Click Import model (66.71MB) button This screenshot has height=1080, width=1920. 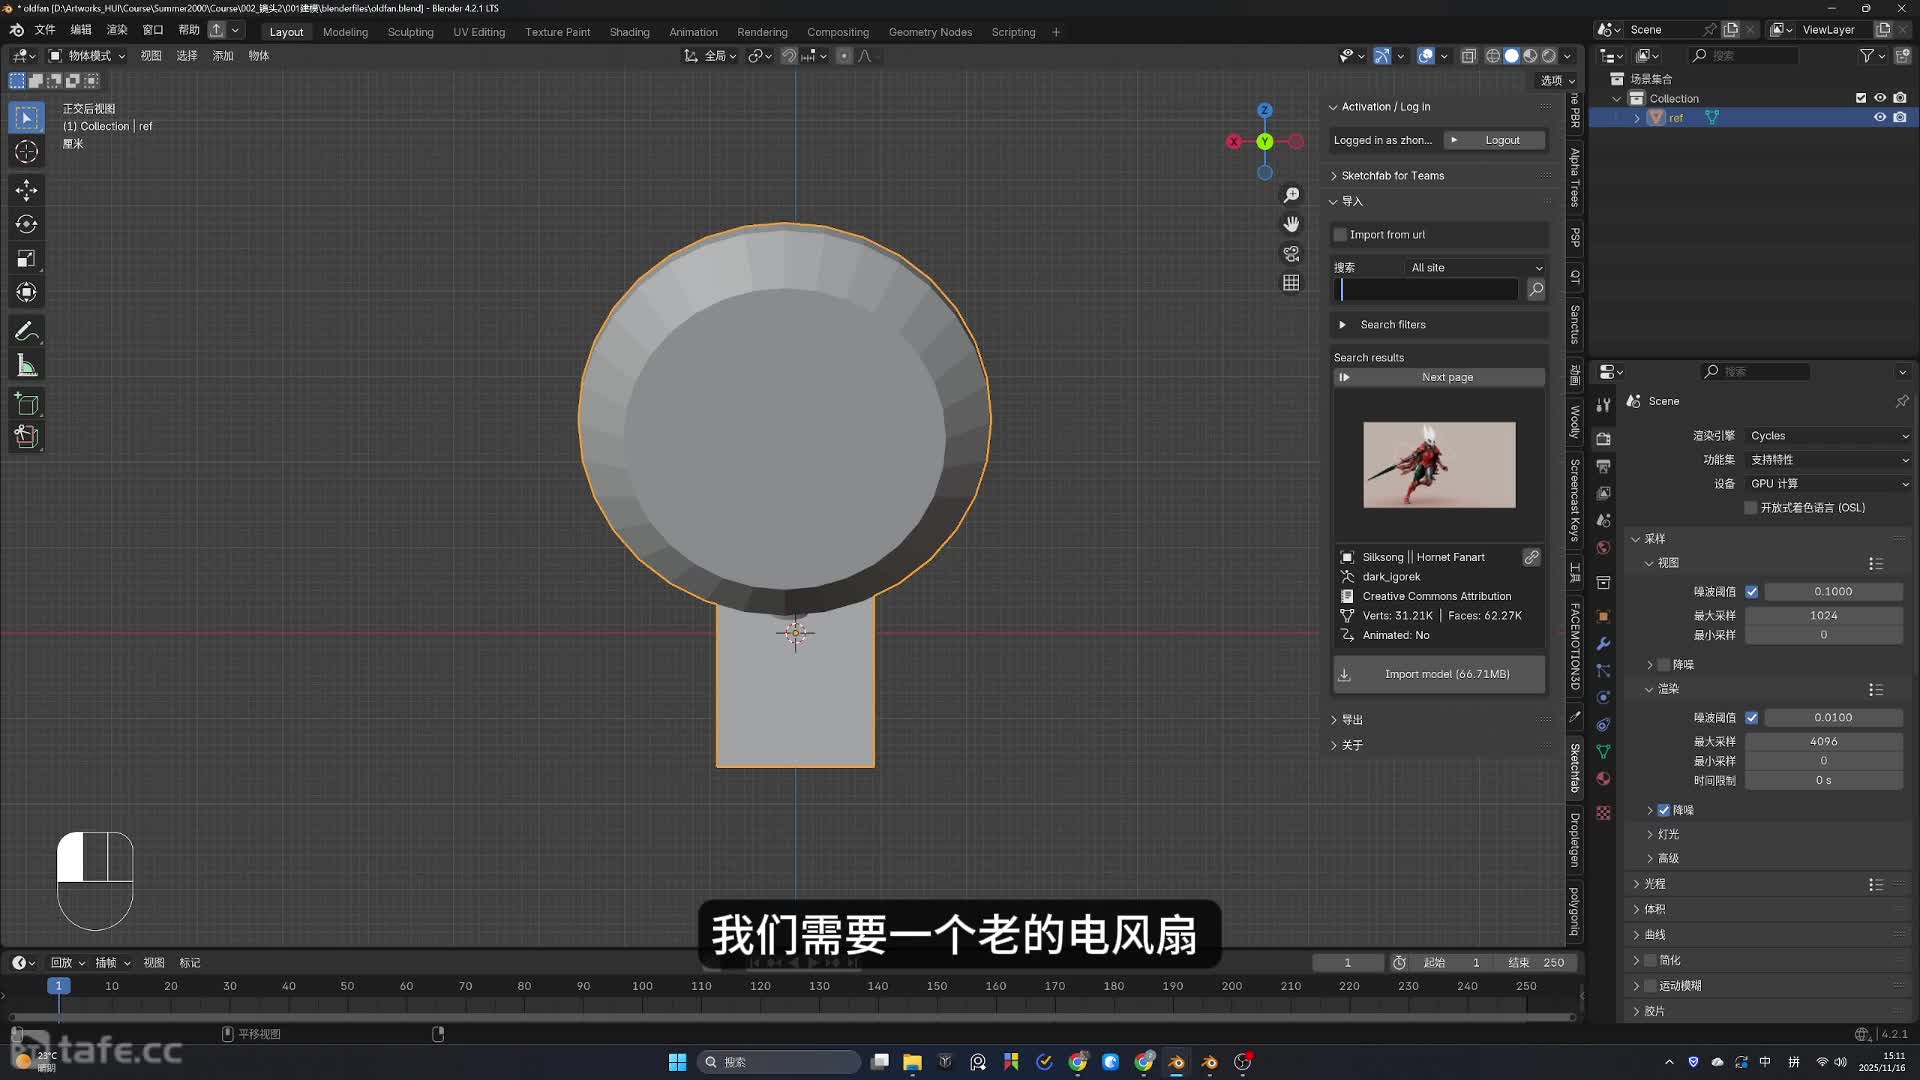1439,674
